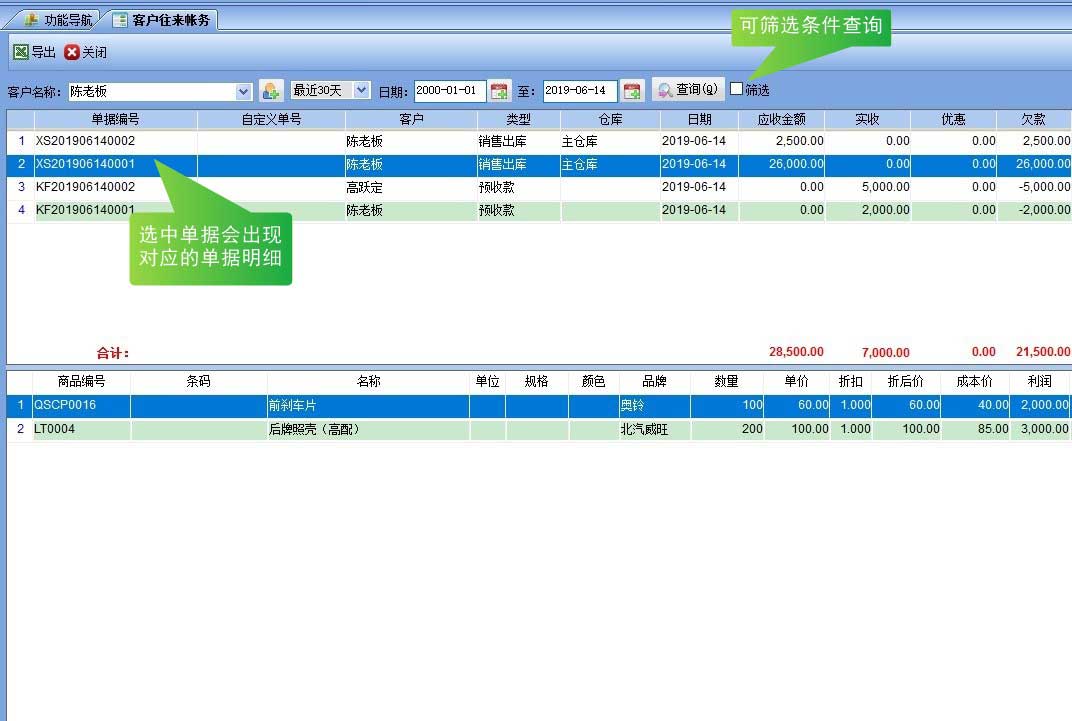Click the 自定义单号 column header

click(x=271, y=119)
